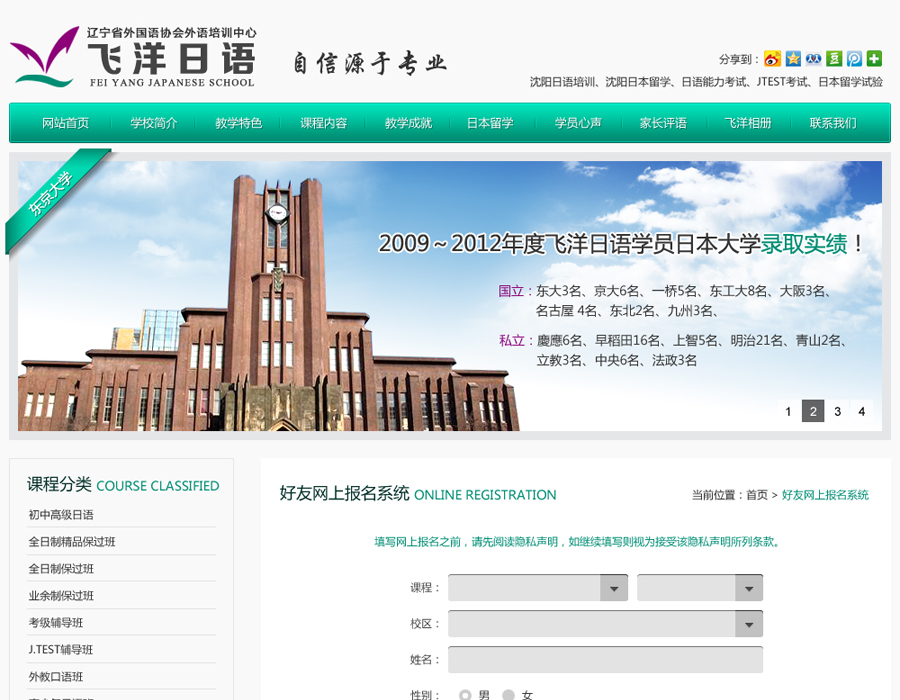Screen dimensions: 900x700
Task: Click the 姓名 name input field
Action: (x=605, y=660)
